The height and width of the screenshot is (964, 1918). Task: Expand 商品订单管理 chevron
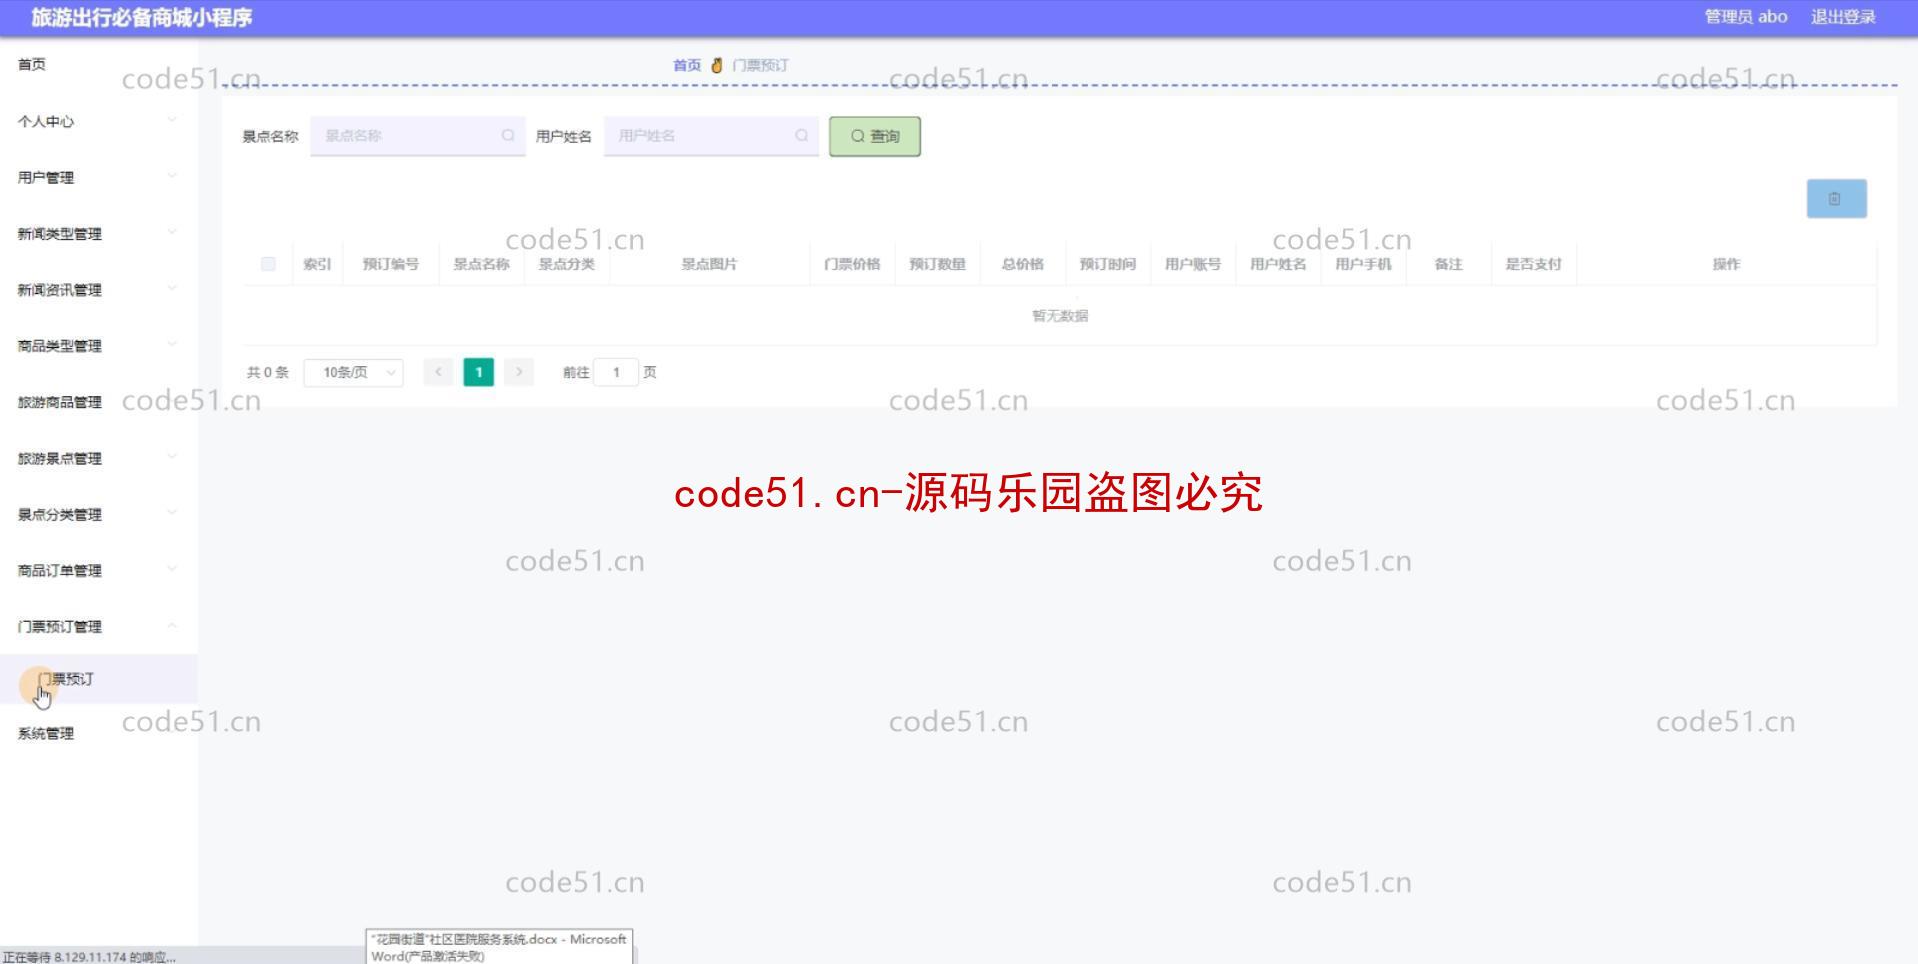tap(172, 569)
